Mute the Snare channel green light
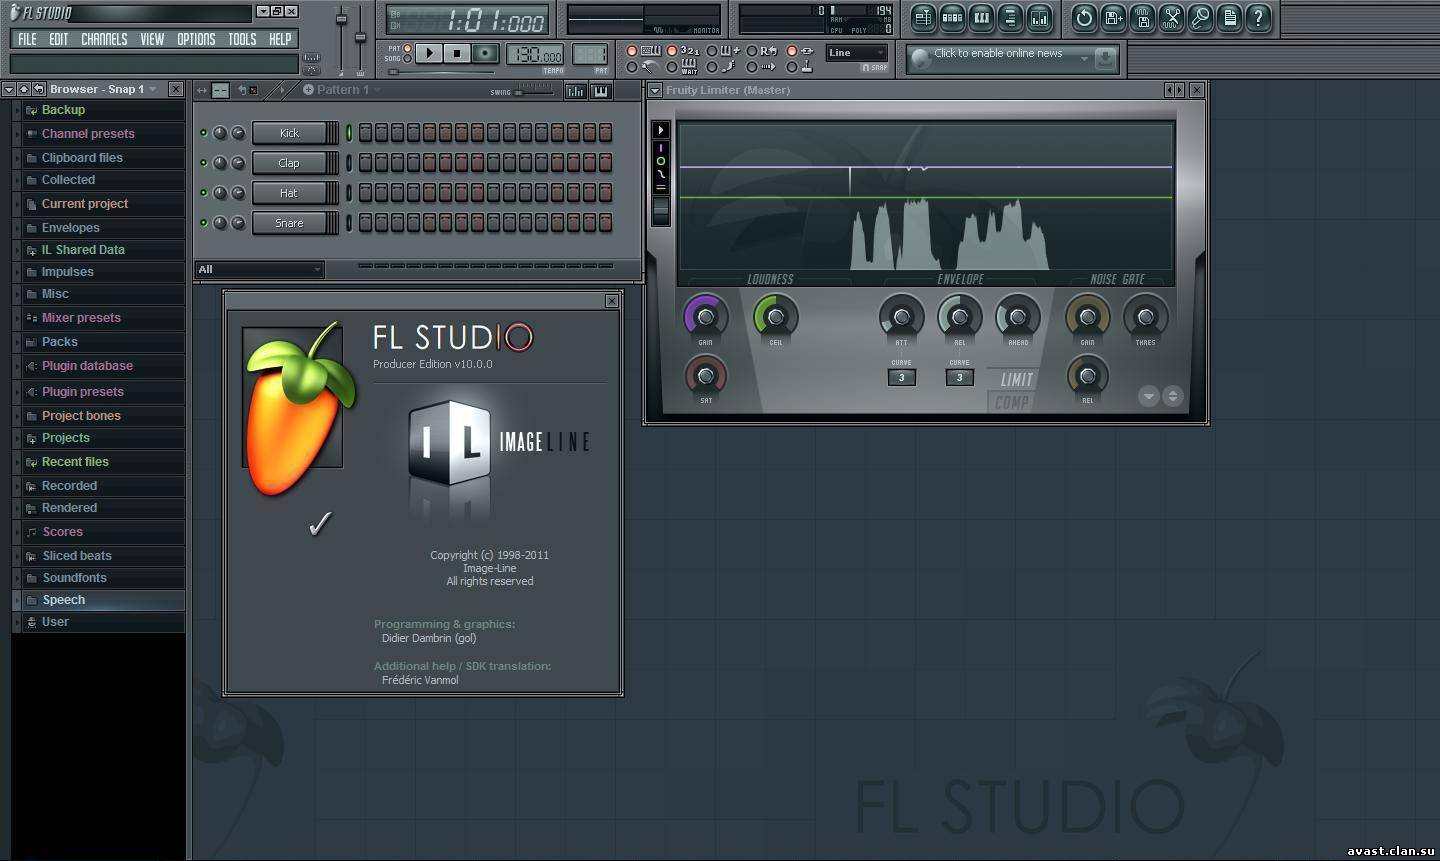 (203, 223)
